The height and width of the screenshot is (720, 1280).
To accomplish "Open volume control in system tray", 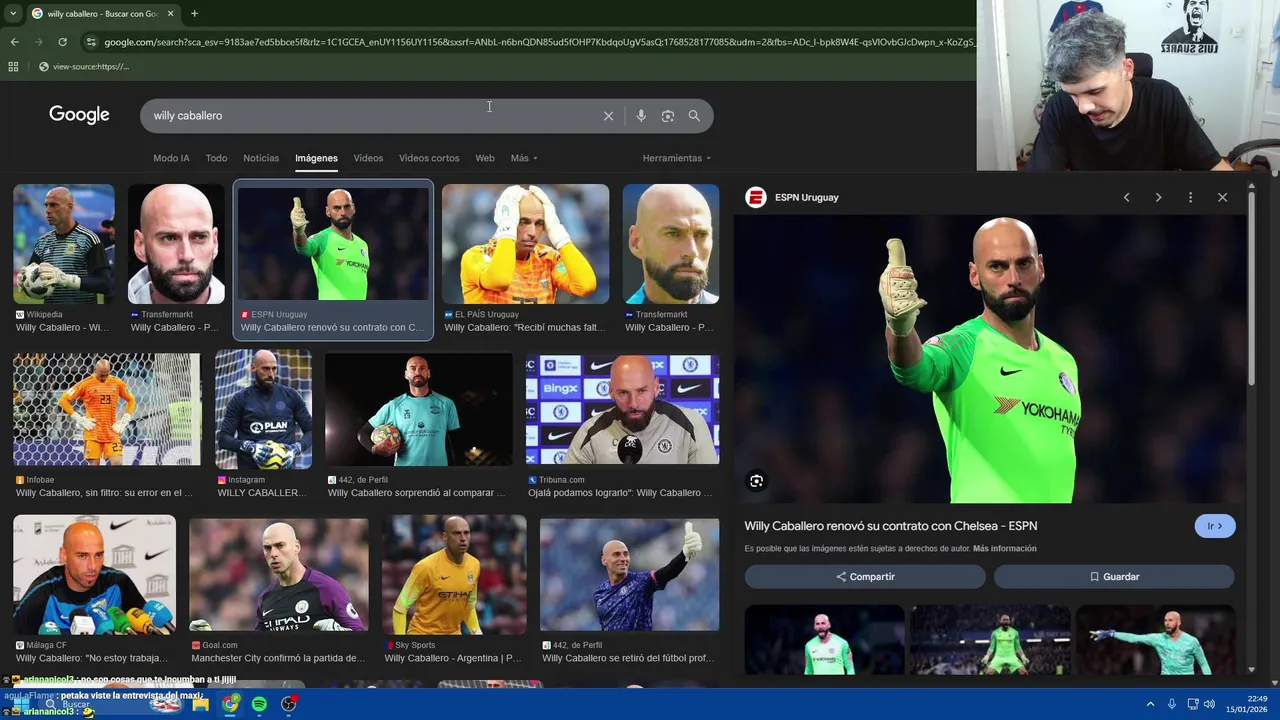I will tap(1209, 704).
